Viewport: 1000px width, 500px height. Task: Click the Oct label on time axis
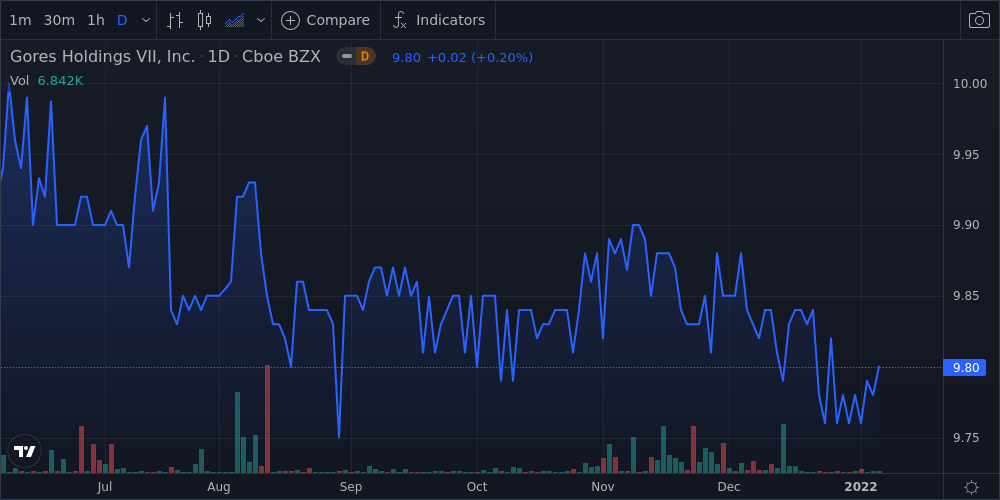477,487
